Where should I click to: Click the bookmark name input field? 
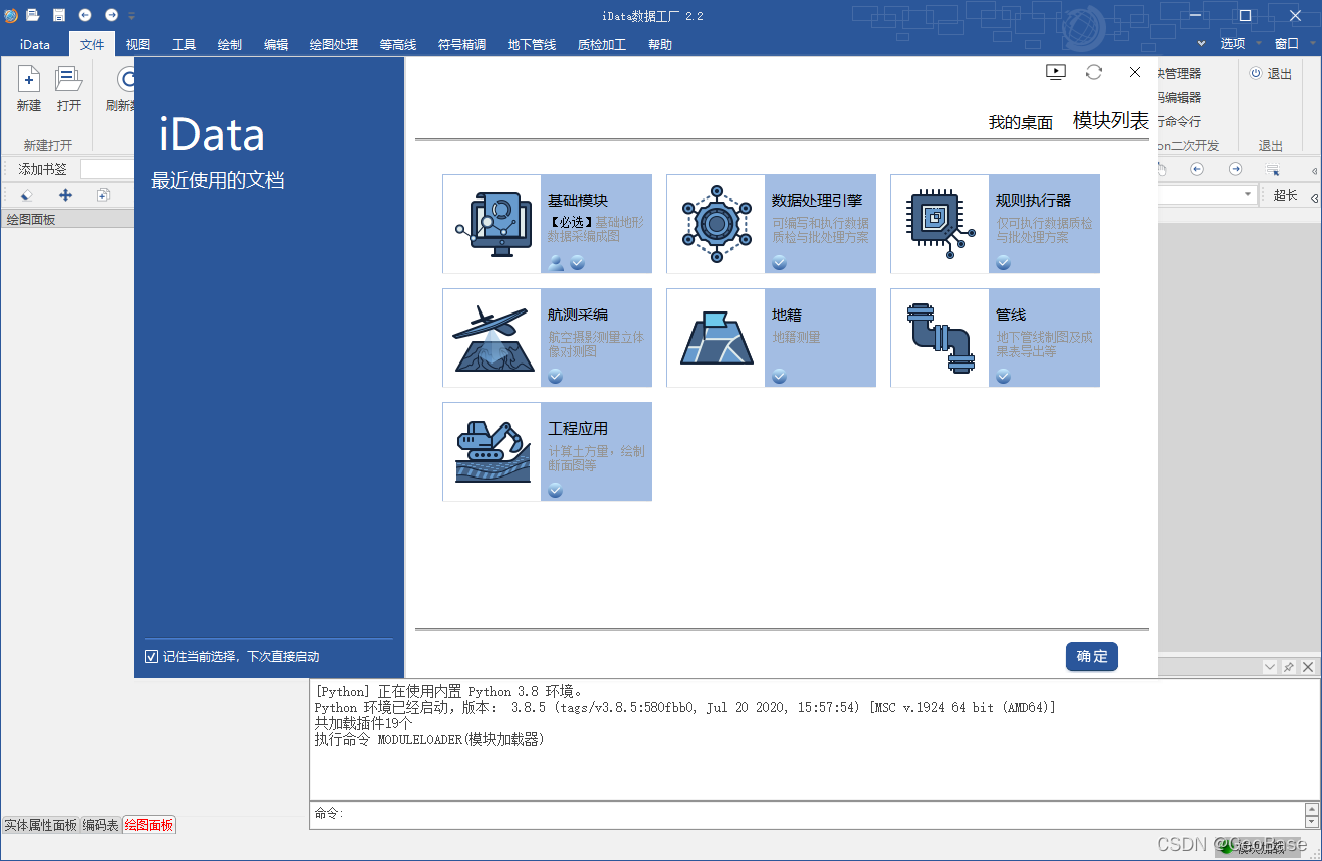(x=107, y=169)
